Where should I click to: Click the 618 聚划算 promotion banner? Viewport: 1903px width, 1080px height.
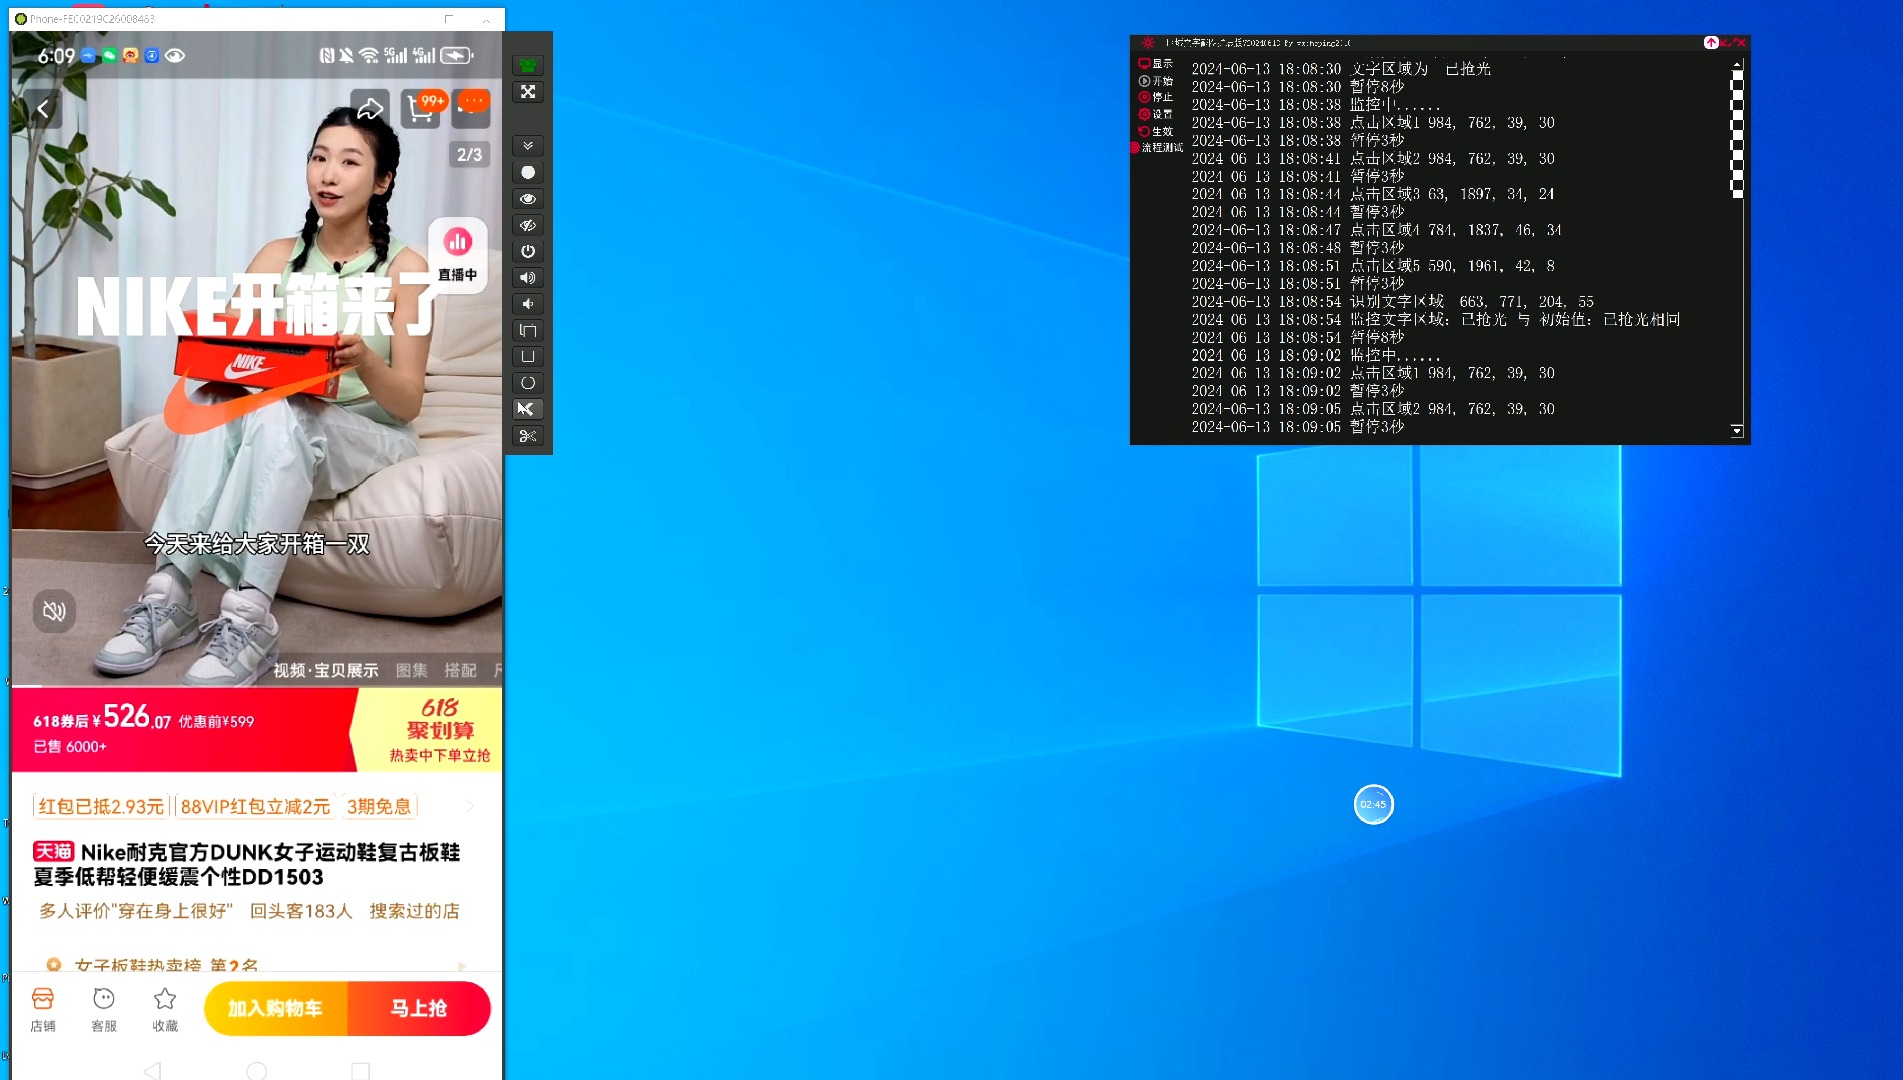coord(430,730)
